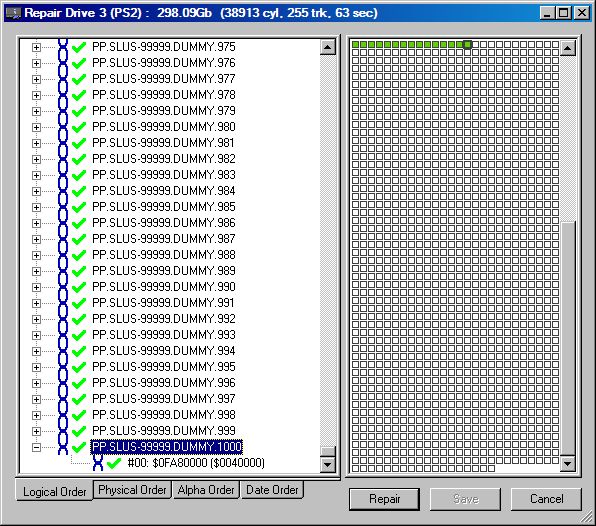Click the greyed Save button
Image resolution: width=596 pixels, height=526 pixels.
pos(466,499)
